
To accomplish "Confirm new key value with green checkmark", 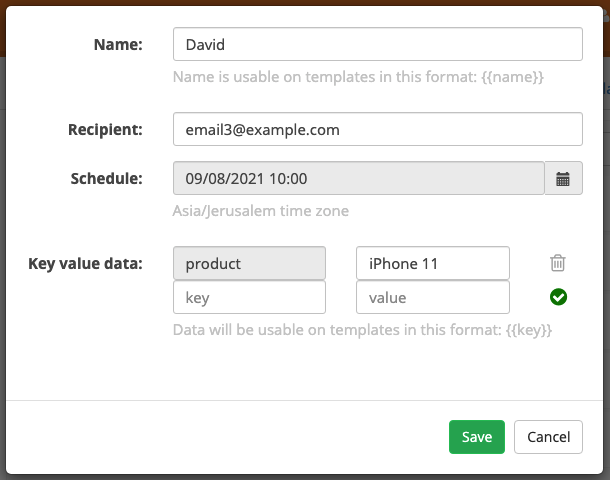I will (x=558, y=297).
